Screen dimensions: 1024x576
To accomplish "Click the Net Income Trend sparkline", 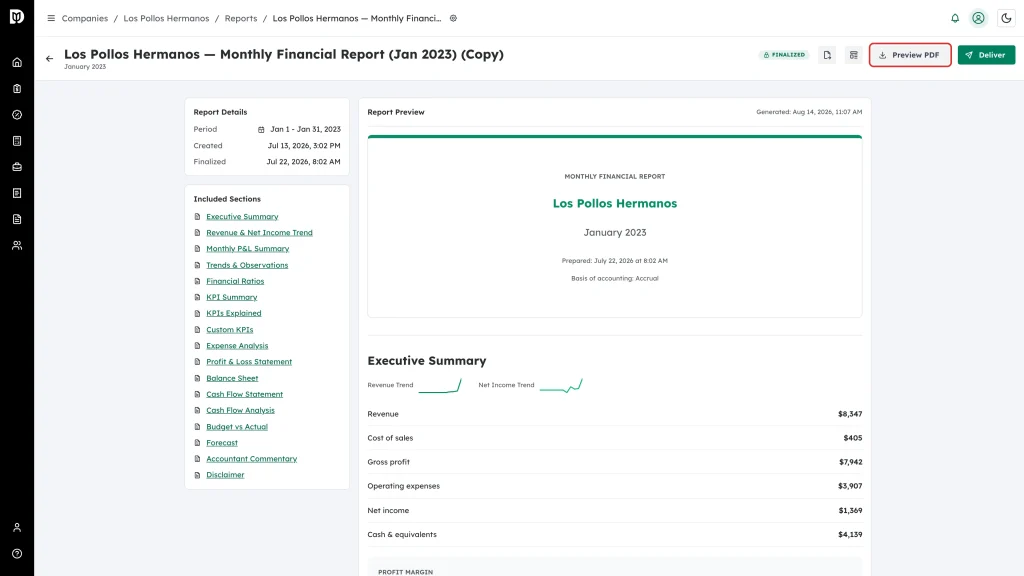I will 561,385.
